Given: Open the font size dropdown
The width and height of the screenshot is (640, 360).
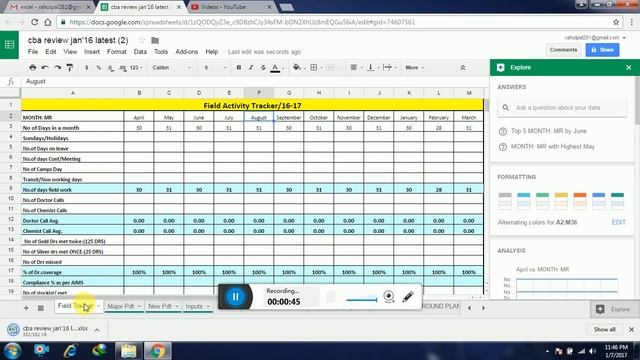Looking at the screenshot, I should (x=215, y=67).
